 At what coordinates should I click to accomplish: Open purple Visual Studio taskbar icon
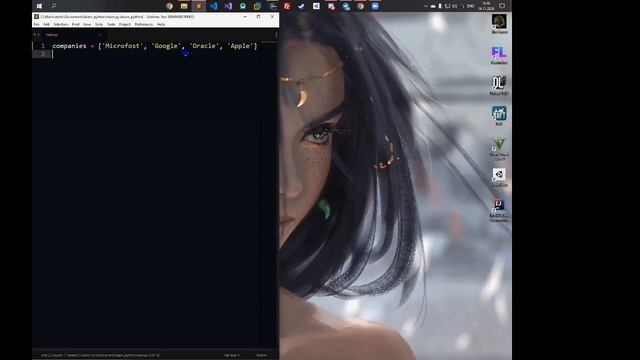[x=228, y=6]
